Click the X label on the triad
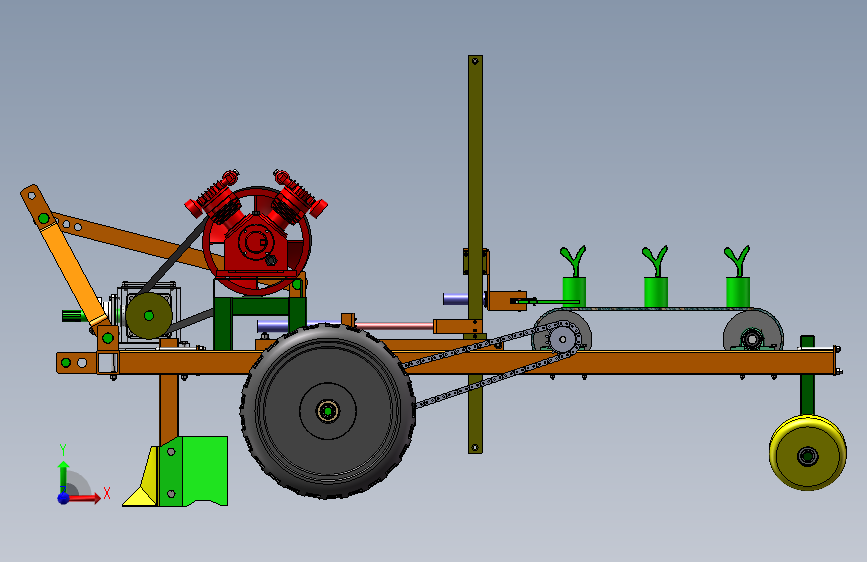The height and width of the screenshot is (562, 867). tap(107, 493)
